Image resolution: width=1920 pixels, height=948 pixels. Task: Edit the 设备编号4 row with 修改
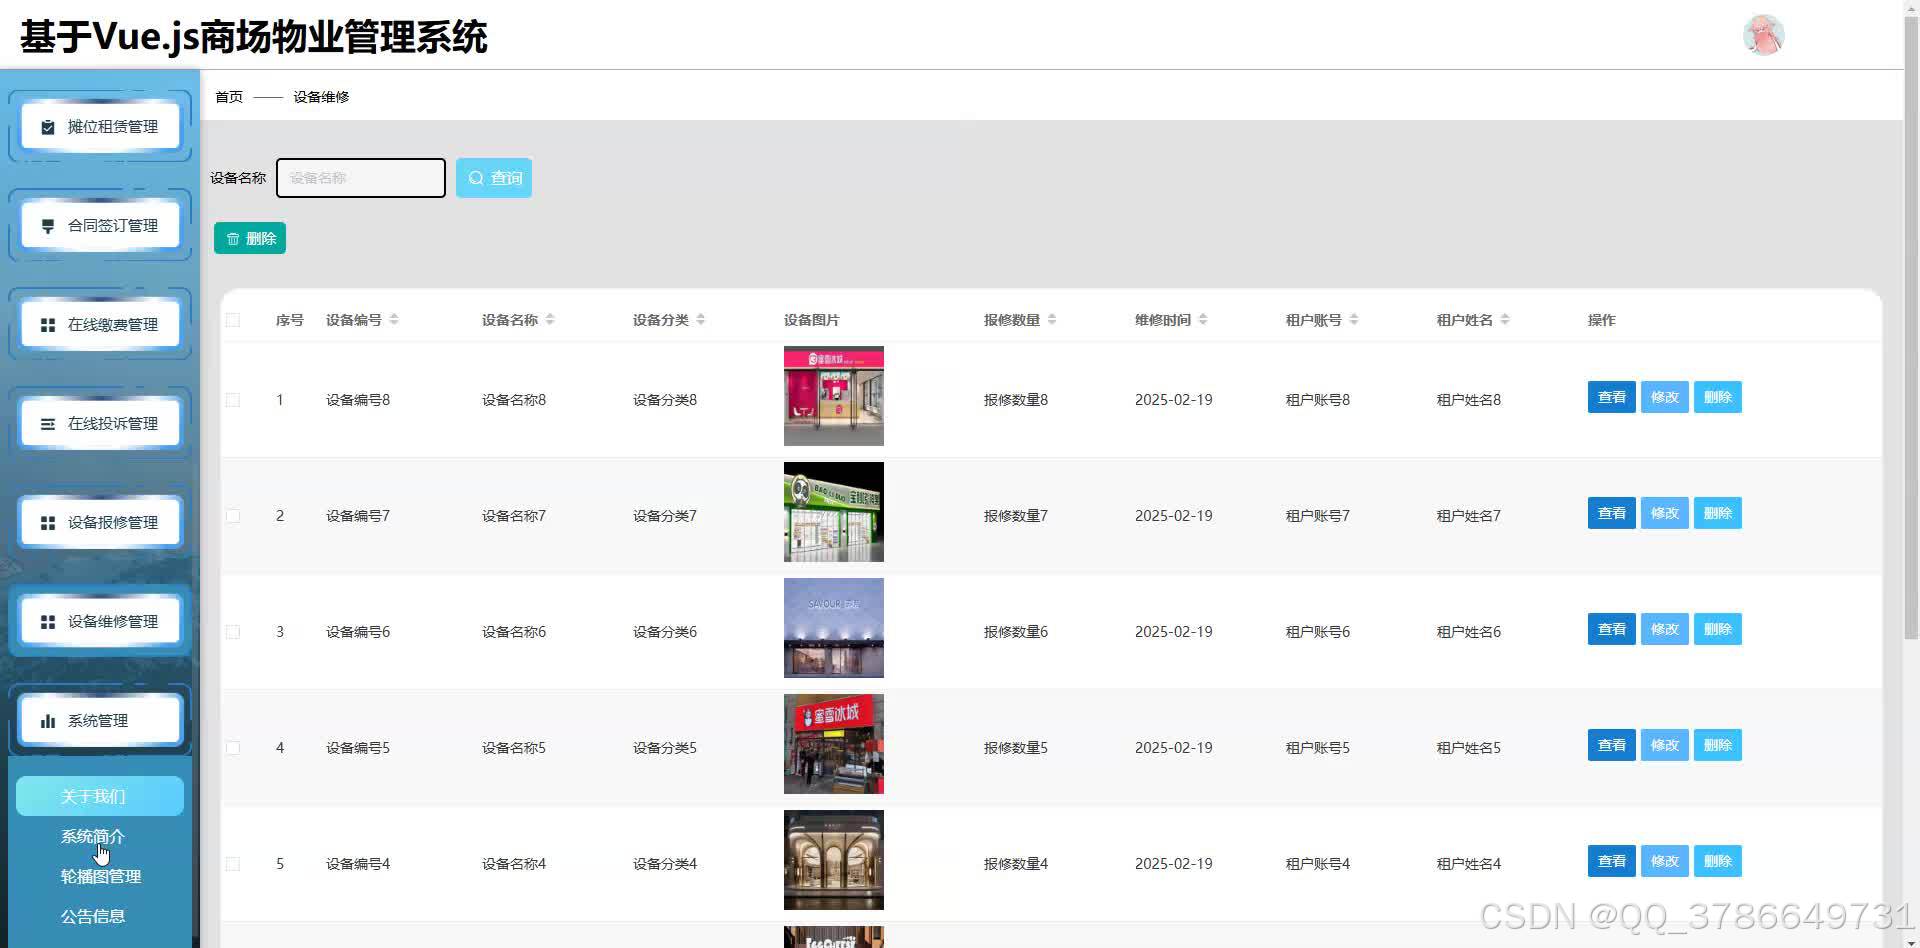[x=1665, y=861]
